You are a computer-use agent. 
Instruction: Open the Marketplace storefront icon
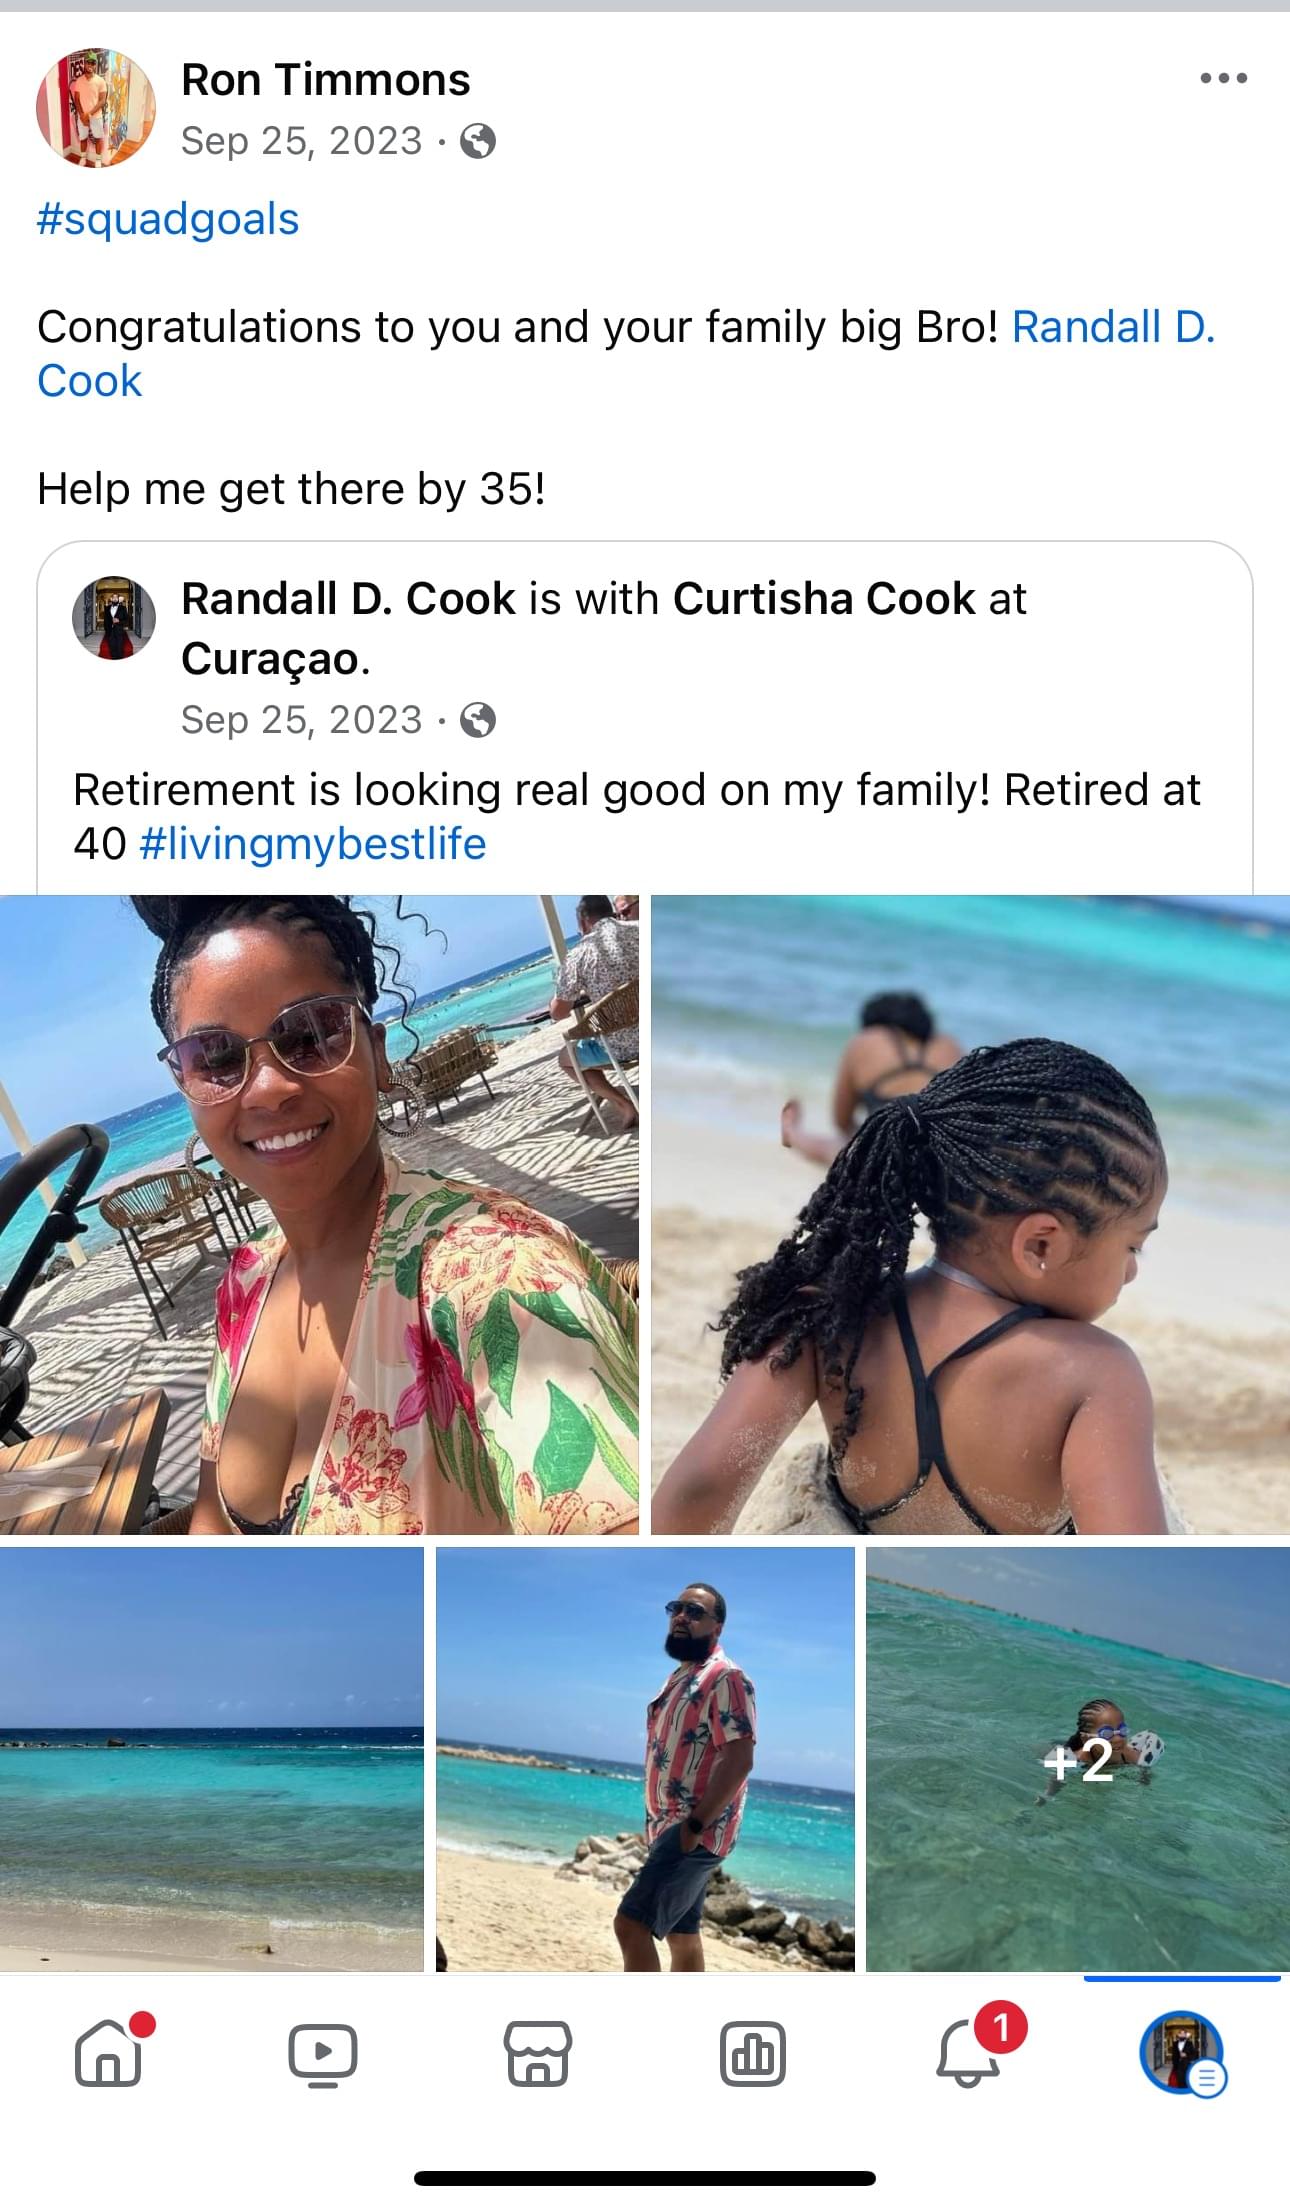pos(538,2053)
